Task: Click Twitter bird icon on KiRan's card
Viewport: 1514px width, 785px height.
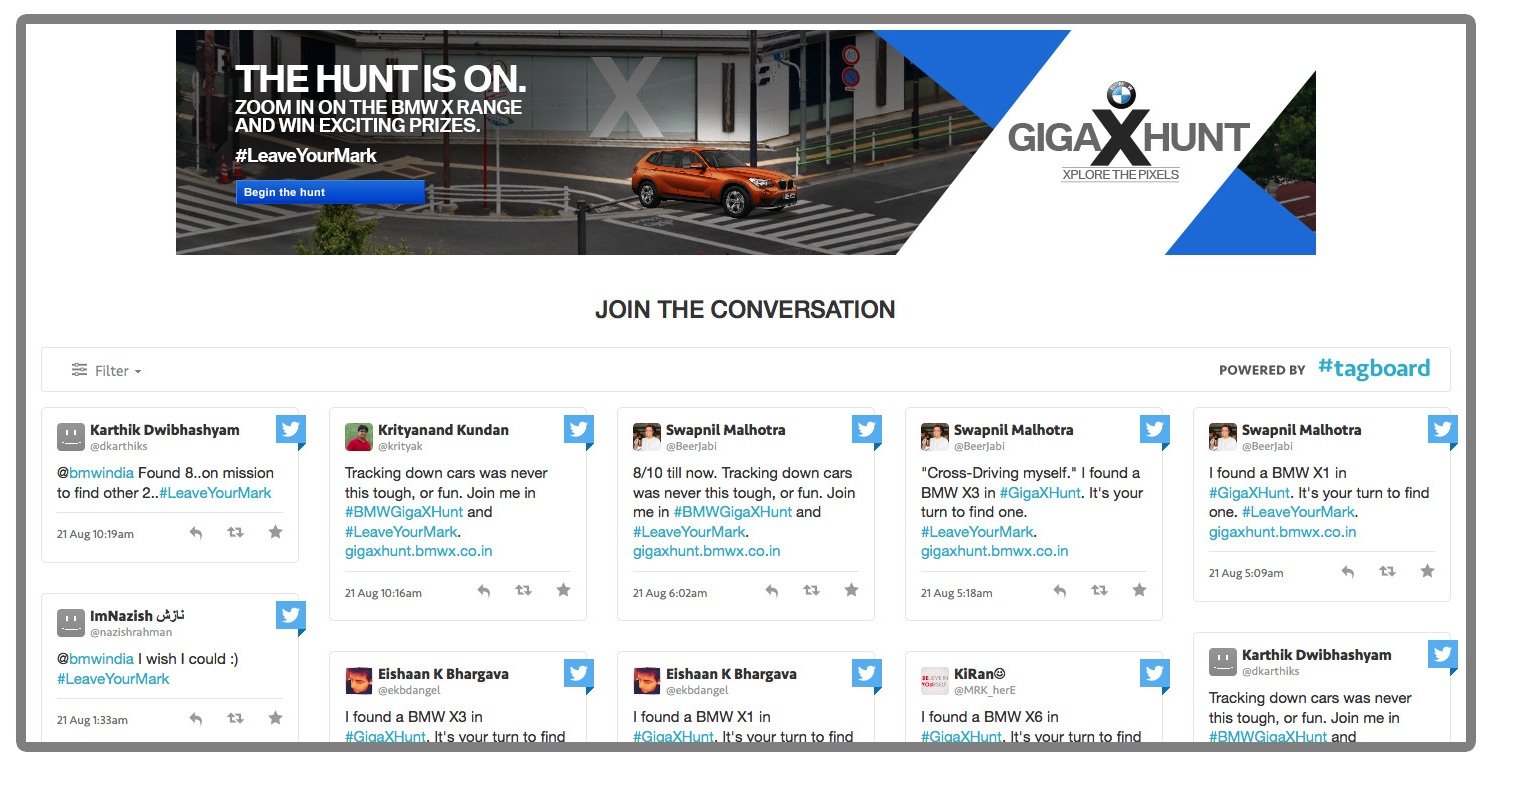Action: (x=1155, y=674)
